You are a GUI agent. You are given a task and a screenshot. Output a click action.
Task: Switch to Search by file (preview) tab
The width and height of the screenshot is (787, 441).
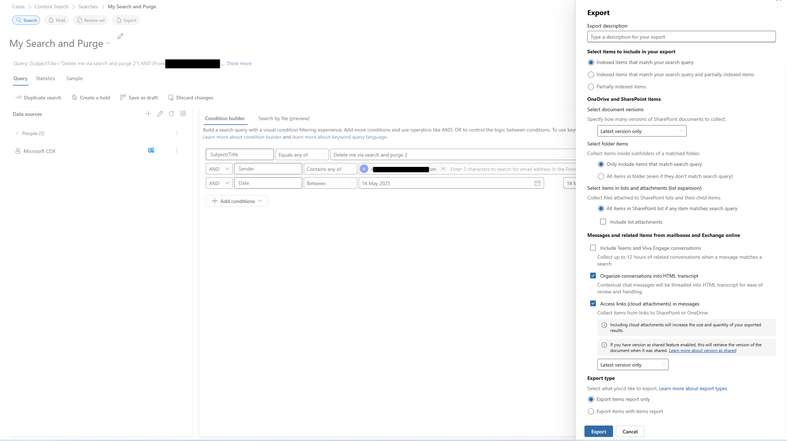point(284,118)
